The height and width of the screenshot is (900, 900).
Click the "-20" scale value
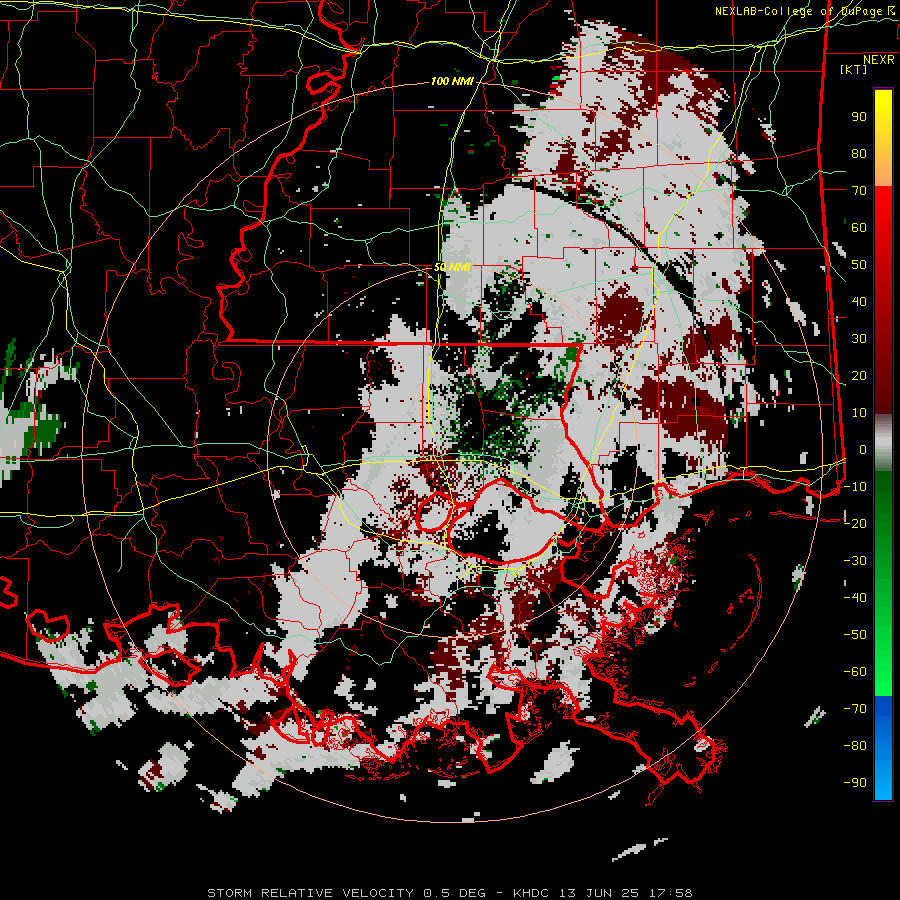(x=855, y=524)
